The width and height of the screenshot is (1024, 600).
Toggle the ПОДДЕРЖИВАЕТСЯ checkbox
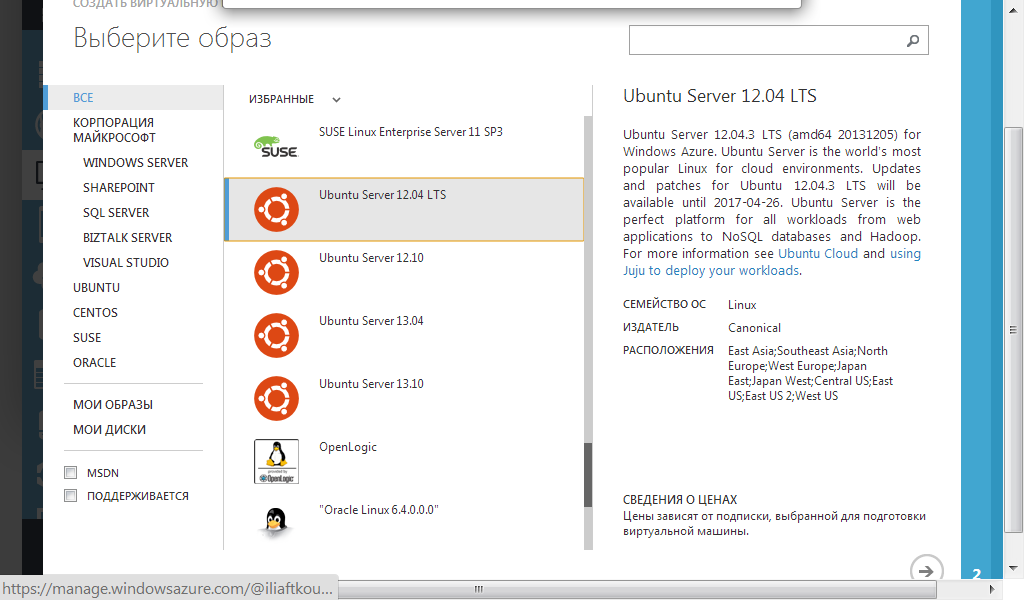click(x=71, y=496)
